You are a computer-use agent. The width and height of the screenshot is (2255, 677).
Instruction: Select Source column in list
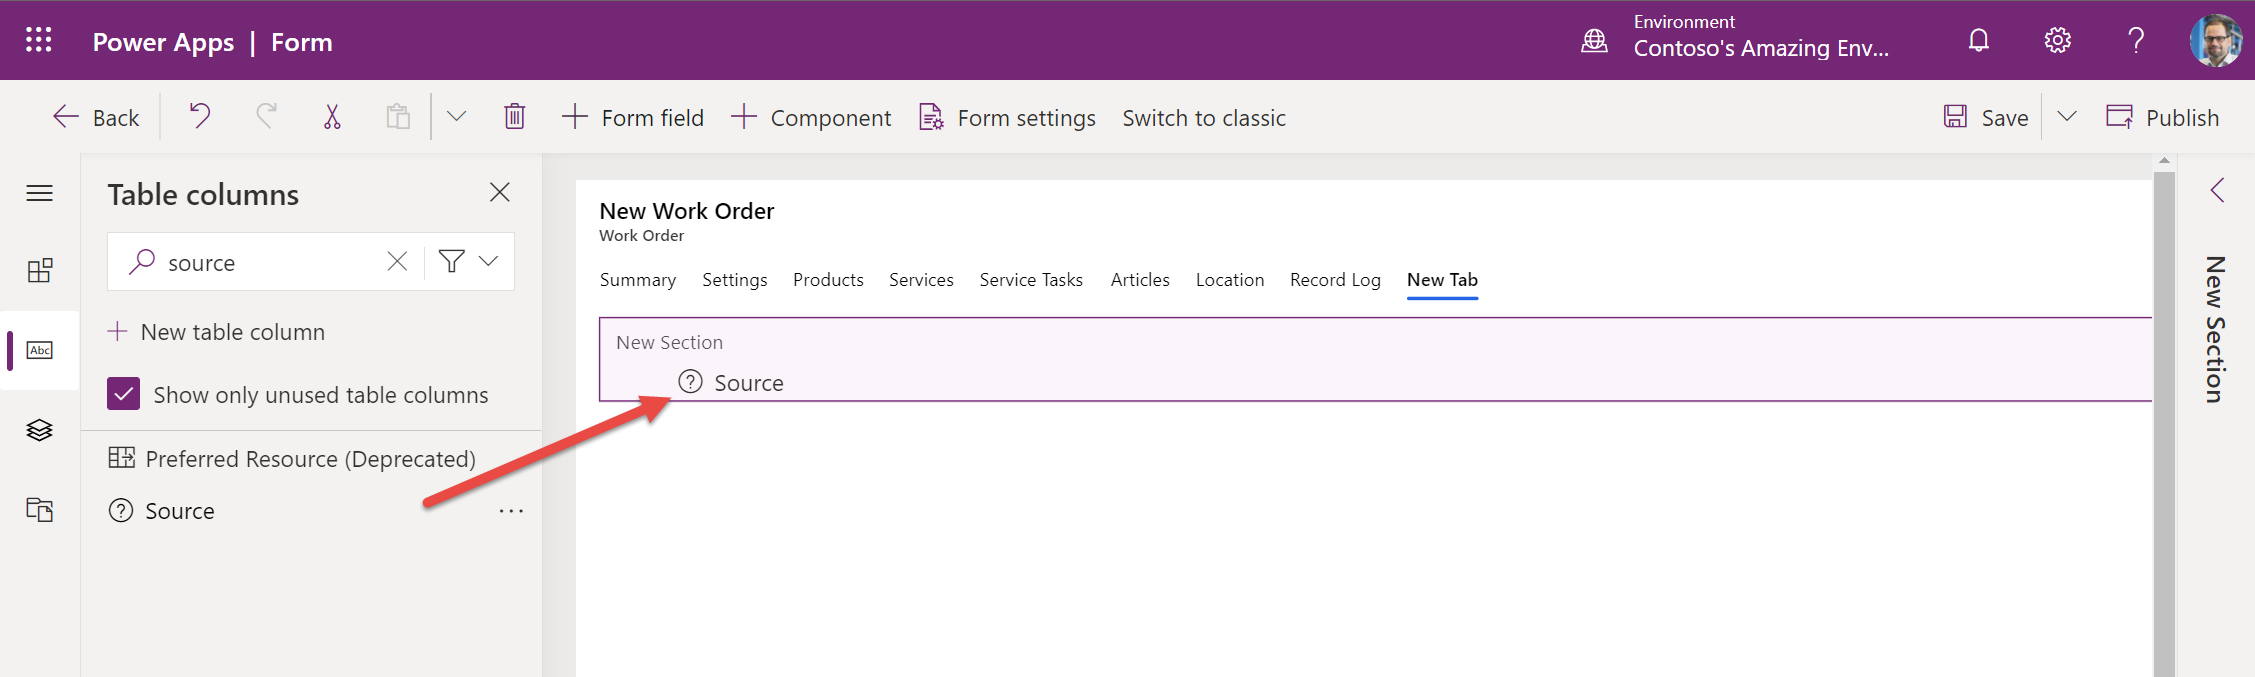(161, 511)
